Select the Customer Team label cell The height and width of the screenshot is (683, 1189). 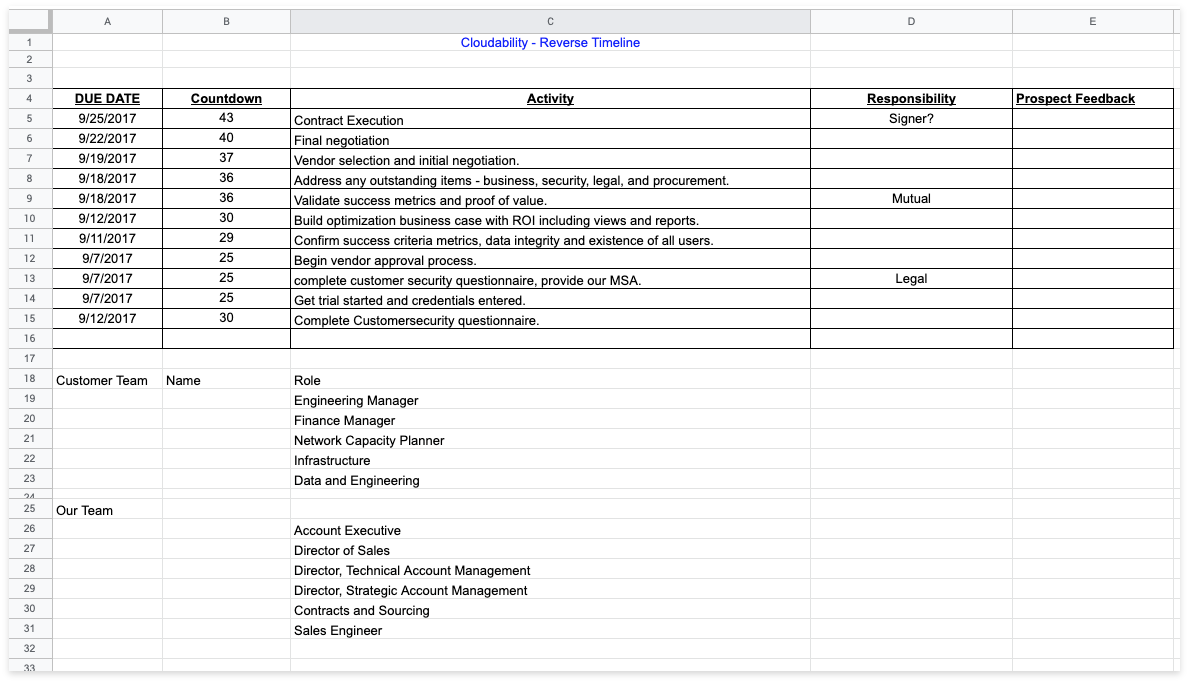coord(100,380)
